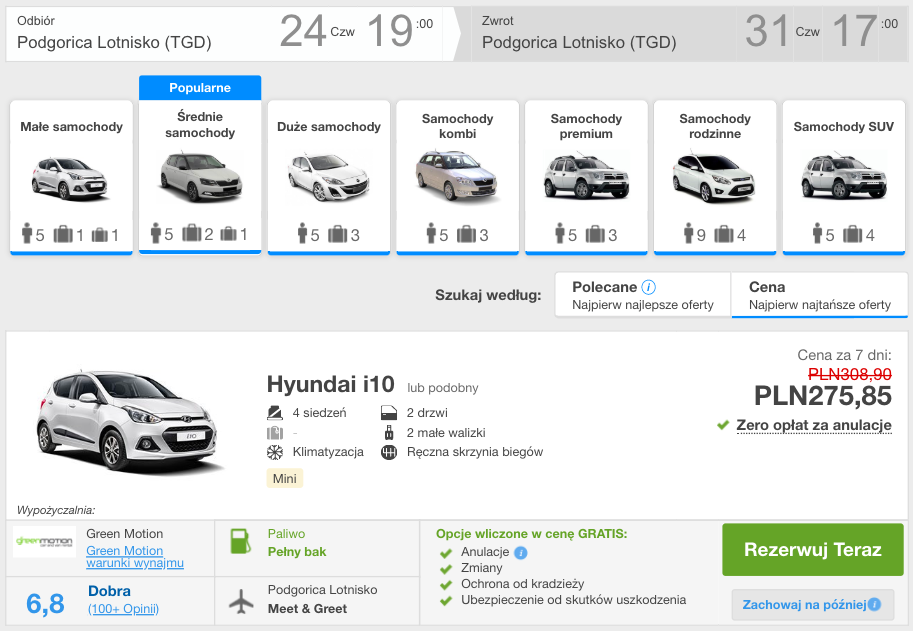The width and height of the screenshot is (913, 631).
Task: Click the seats icon for 4 siedzeń
Action: 274,413
